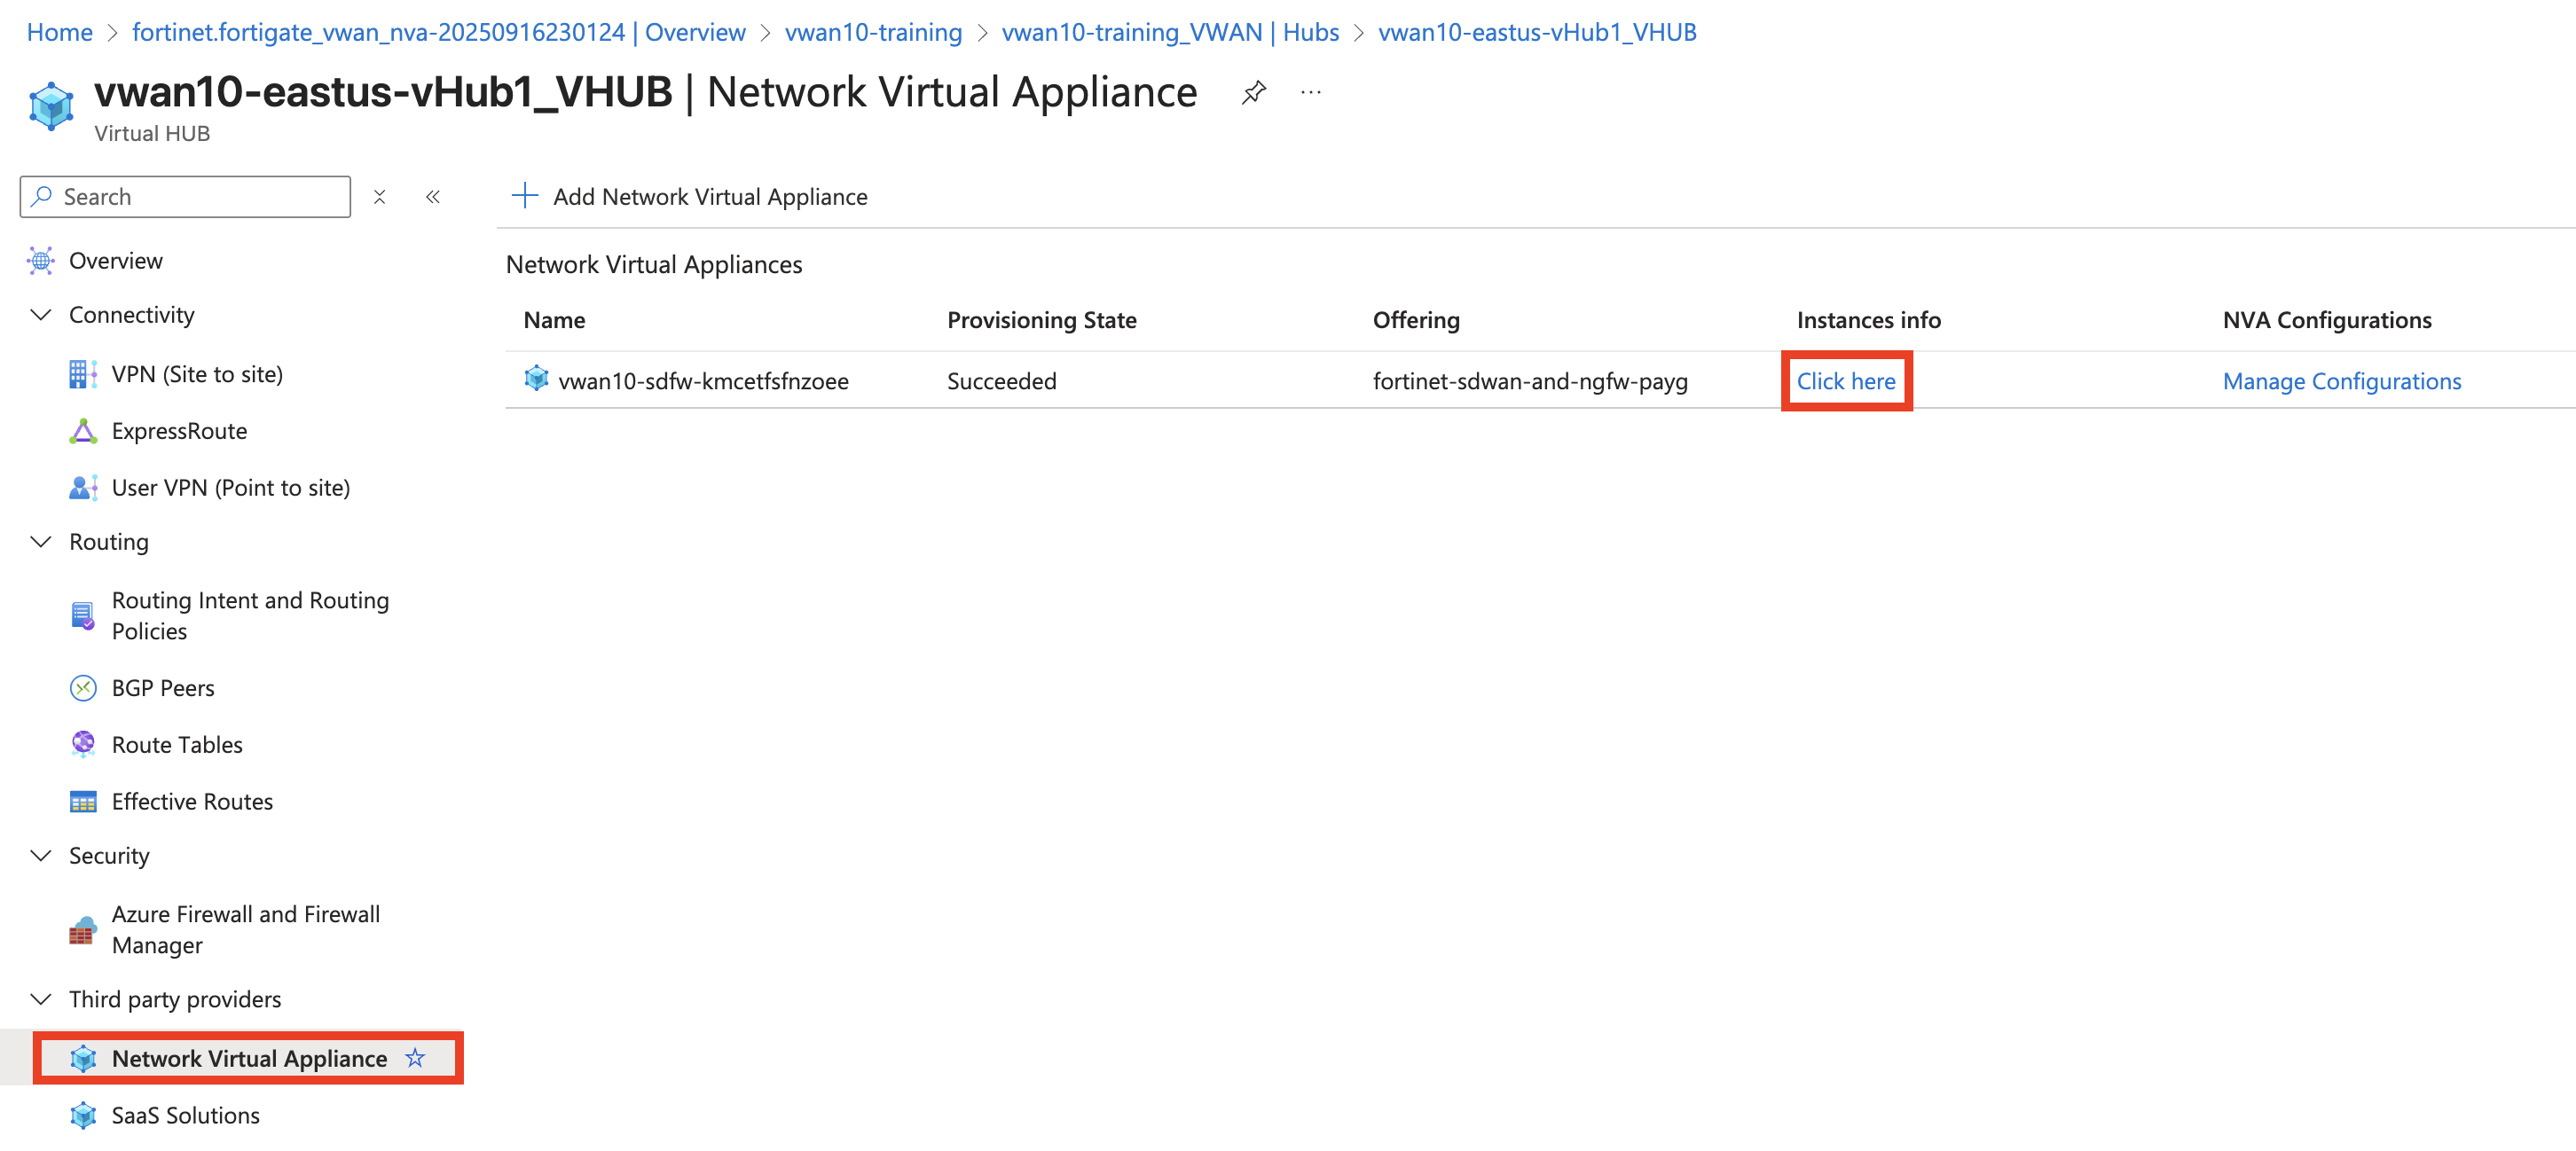
Task: Click the 'Click here' instances info link
Action: [1845, 381]
